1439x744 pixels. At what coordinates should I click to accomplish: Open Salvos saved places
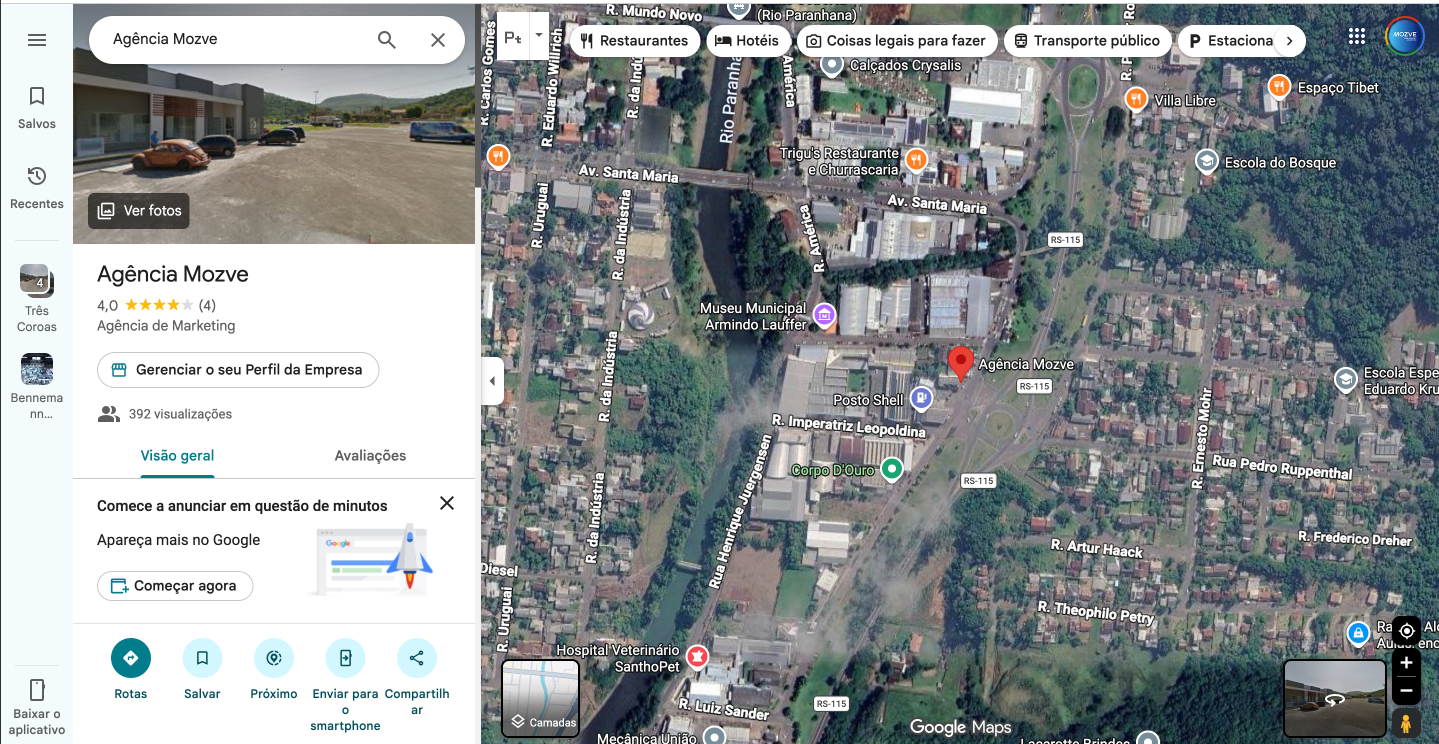pos(37,108)
